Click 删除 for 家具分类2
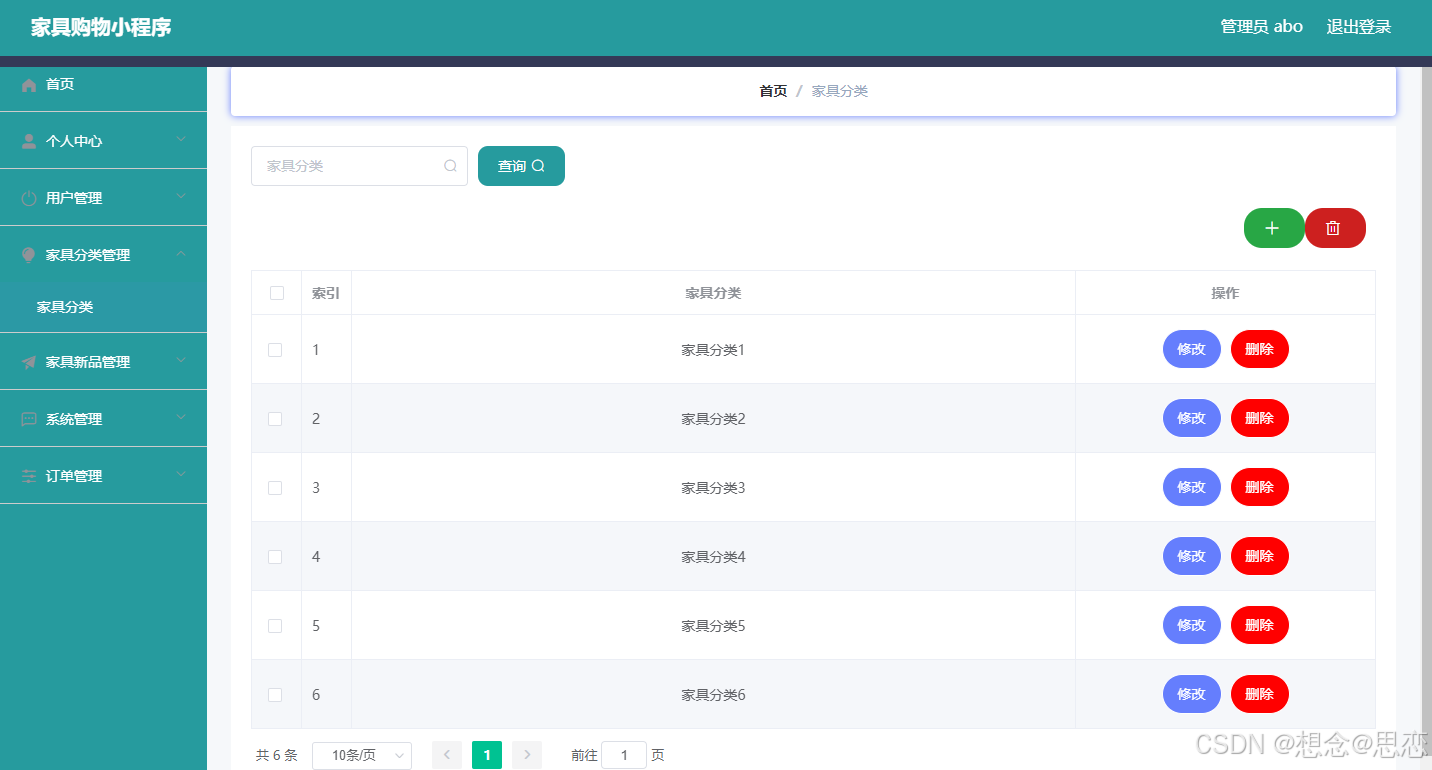 click(1260, 418)
